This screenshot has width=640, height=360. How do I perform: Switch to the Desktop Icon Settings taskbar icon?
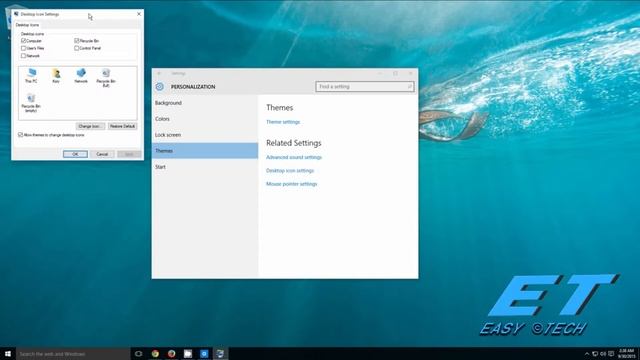220,353
